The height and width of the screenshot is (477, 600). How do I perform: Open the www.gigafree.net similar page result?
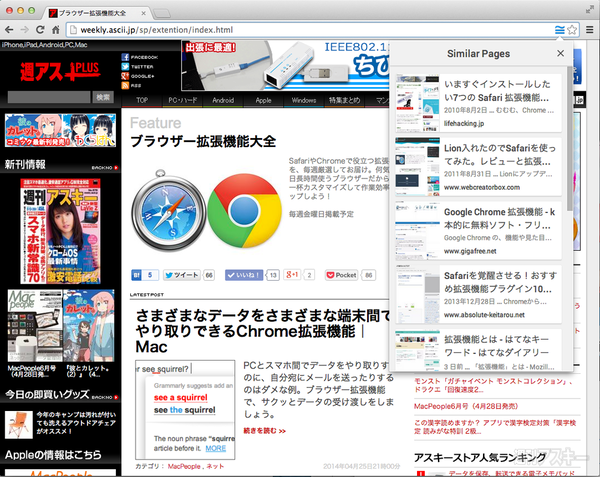tap(478, 231)
